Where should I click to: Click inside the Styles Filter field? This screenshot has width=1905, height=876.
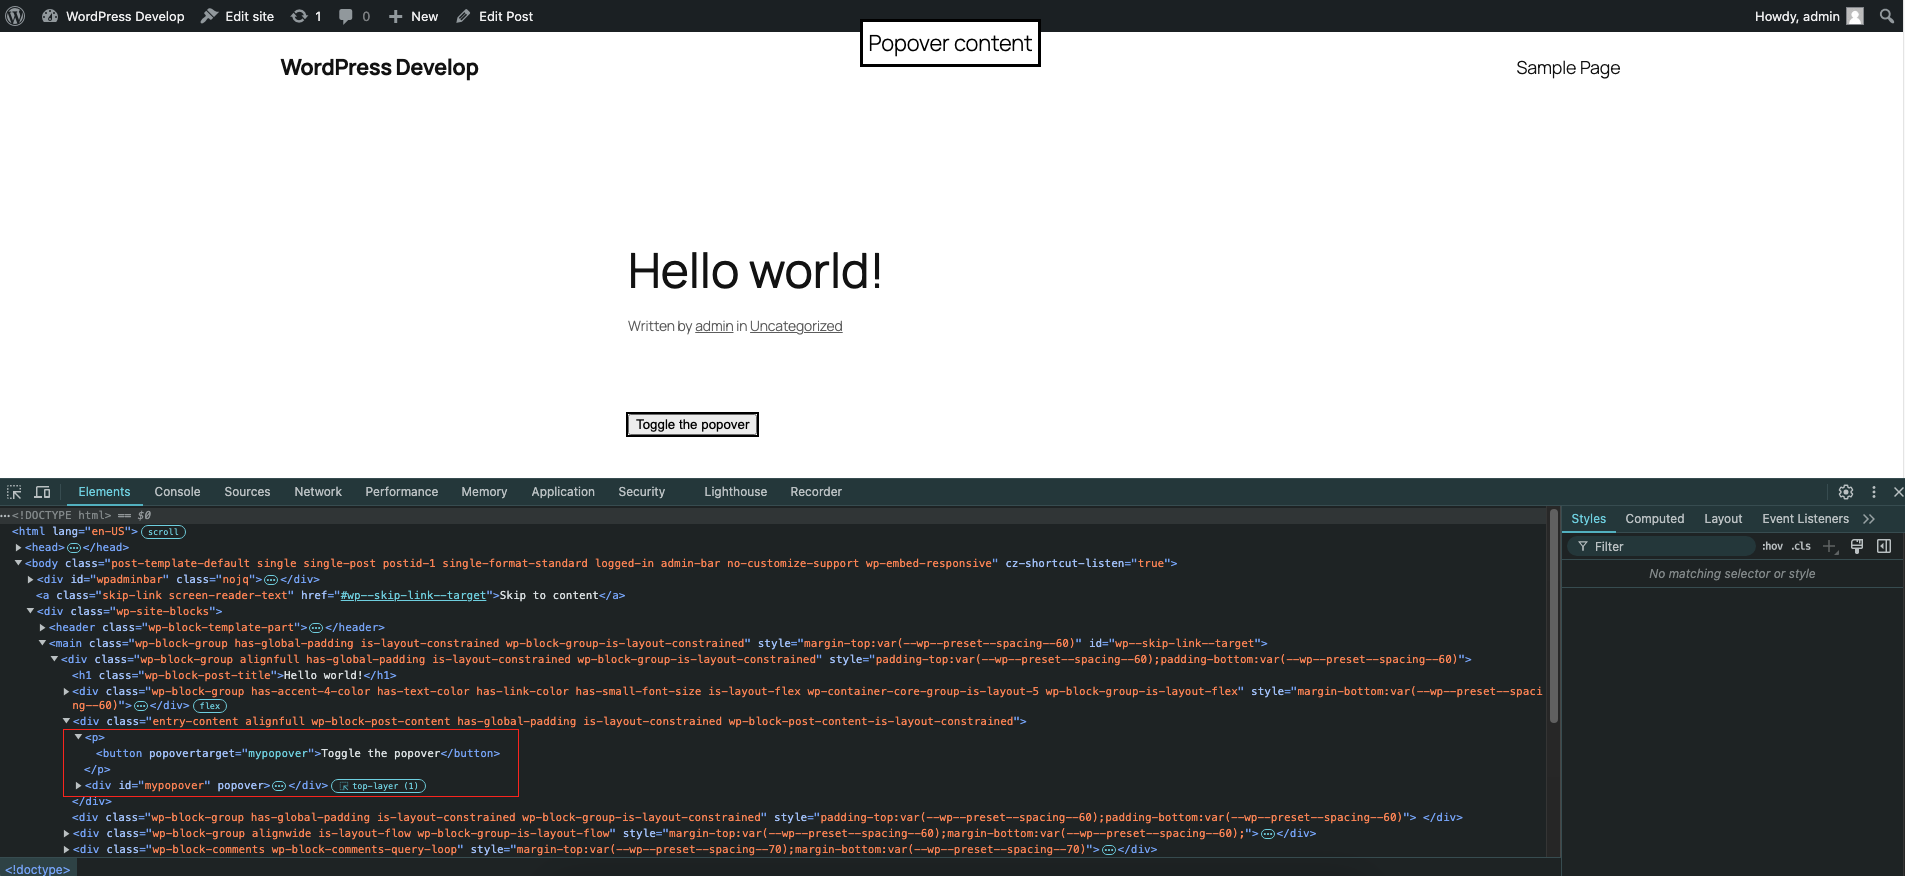click(1670, 546)
